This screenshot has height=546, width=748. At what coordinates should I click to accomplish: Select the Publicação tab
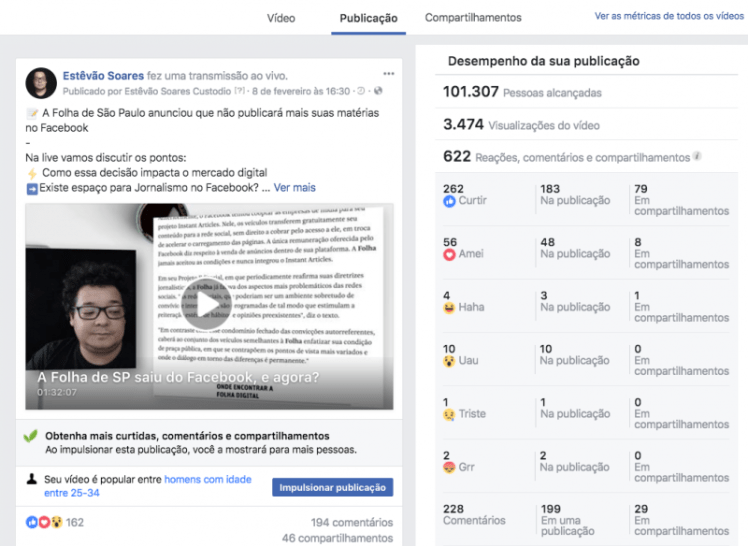tap(368, 18)
